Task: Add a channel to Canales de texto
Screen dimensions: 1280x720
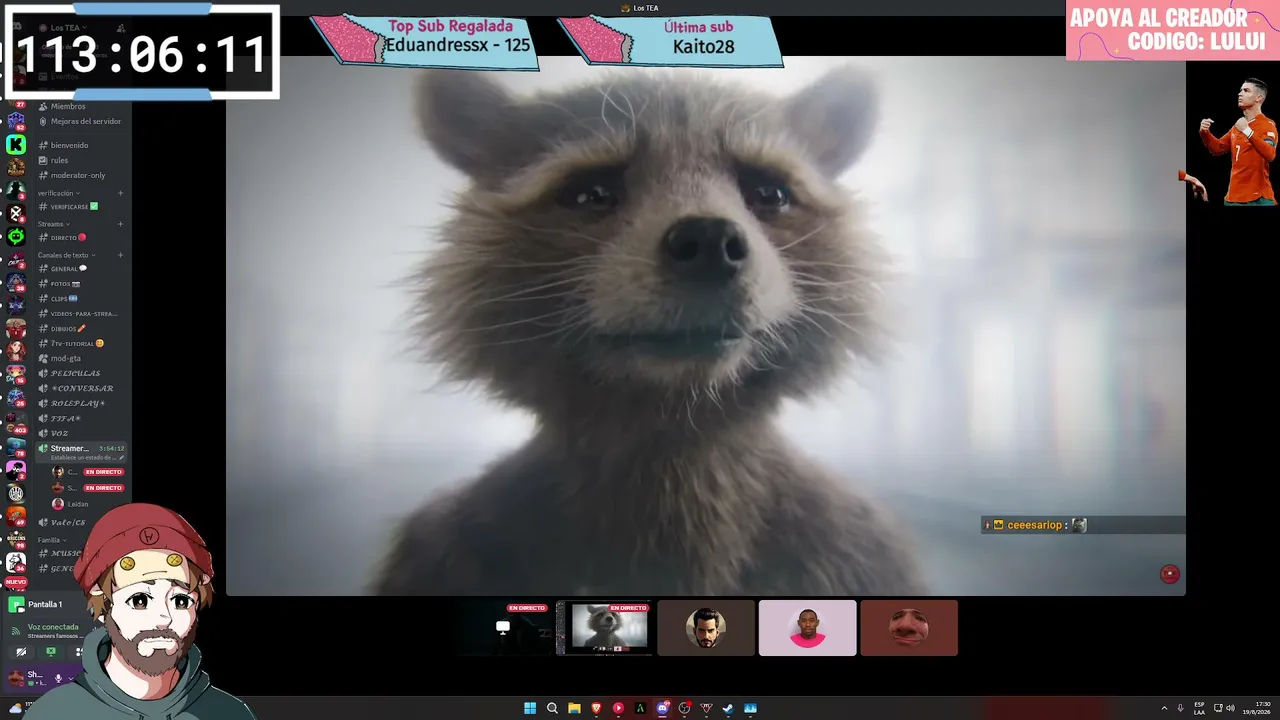Action: pos(121,255)
